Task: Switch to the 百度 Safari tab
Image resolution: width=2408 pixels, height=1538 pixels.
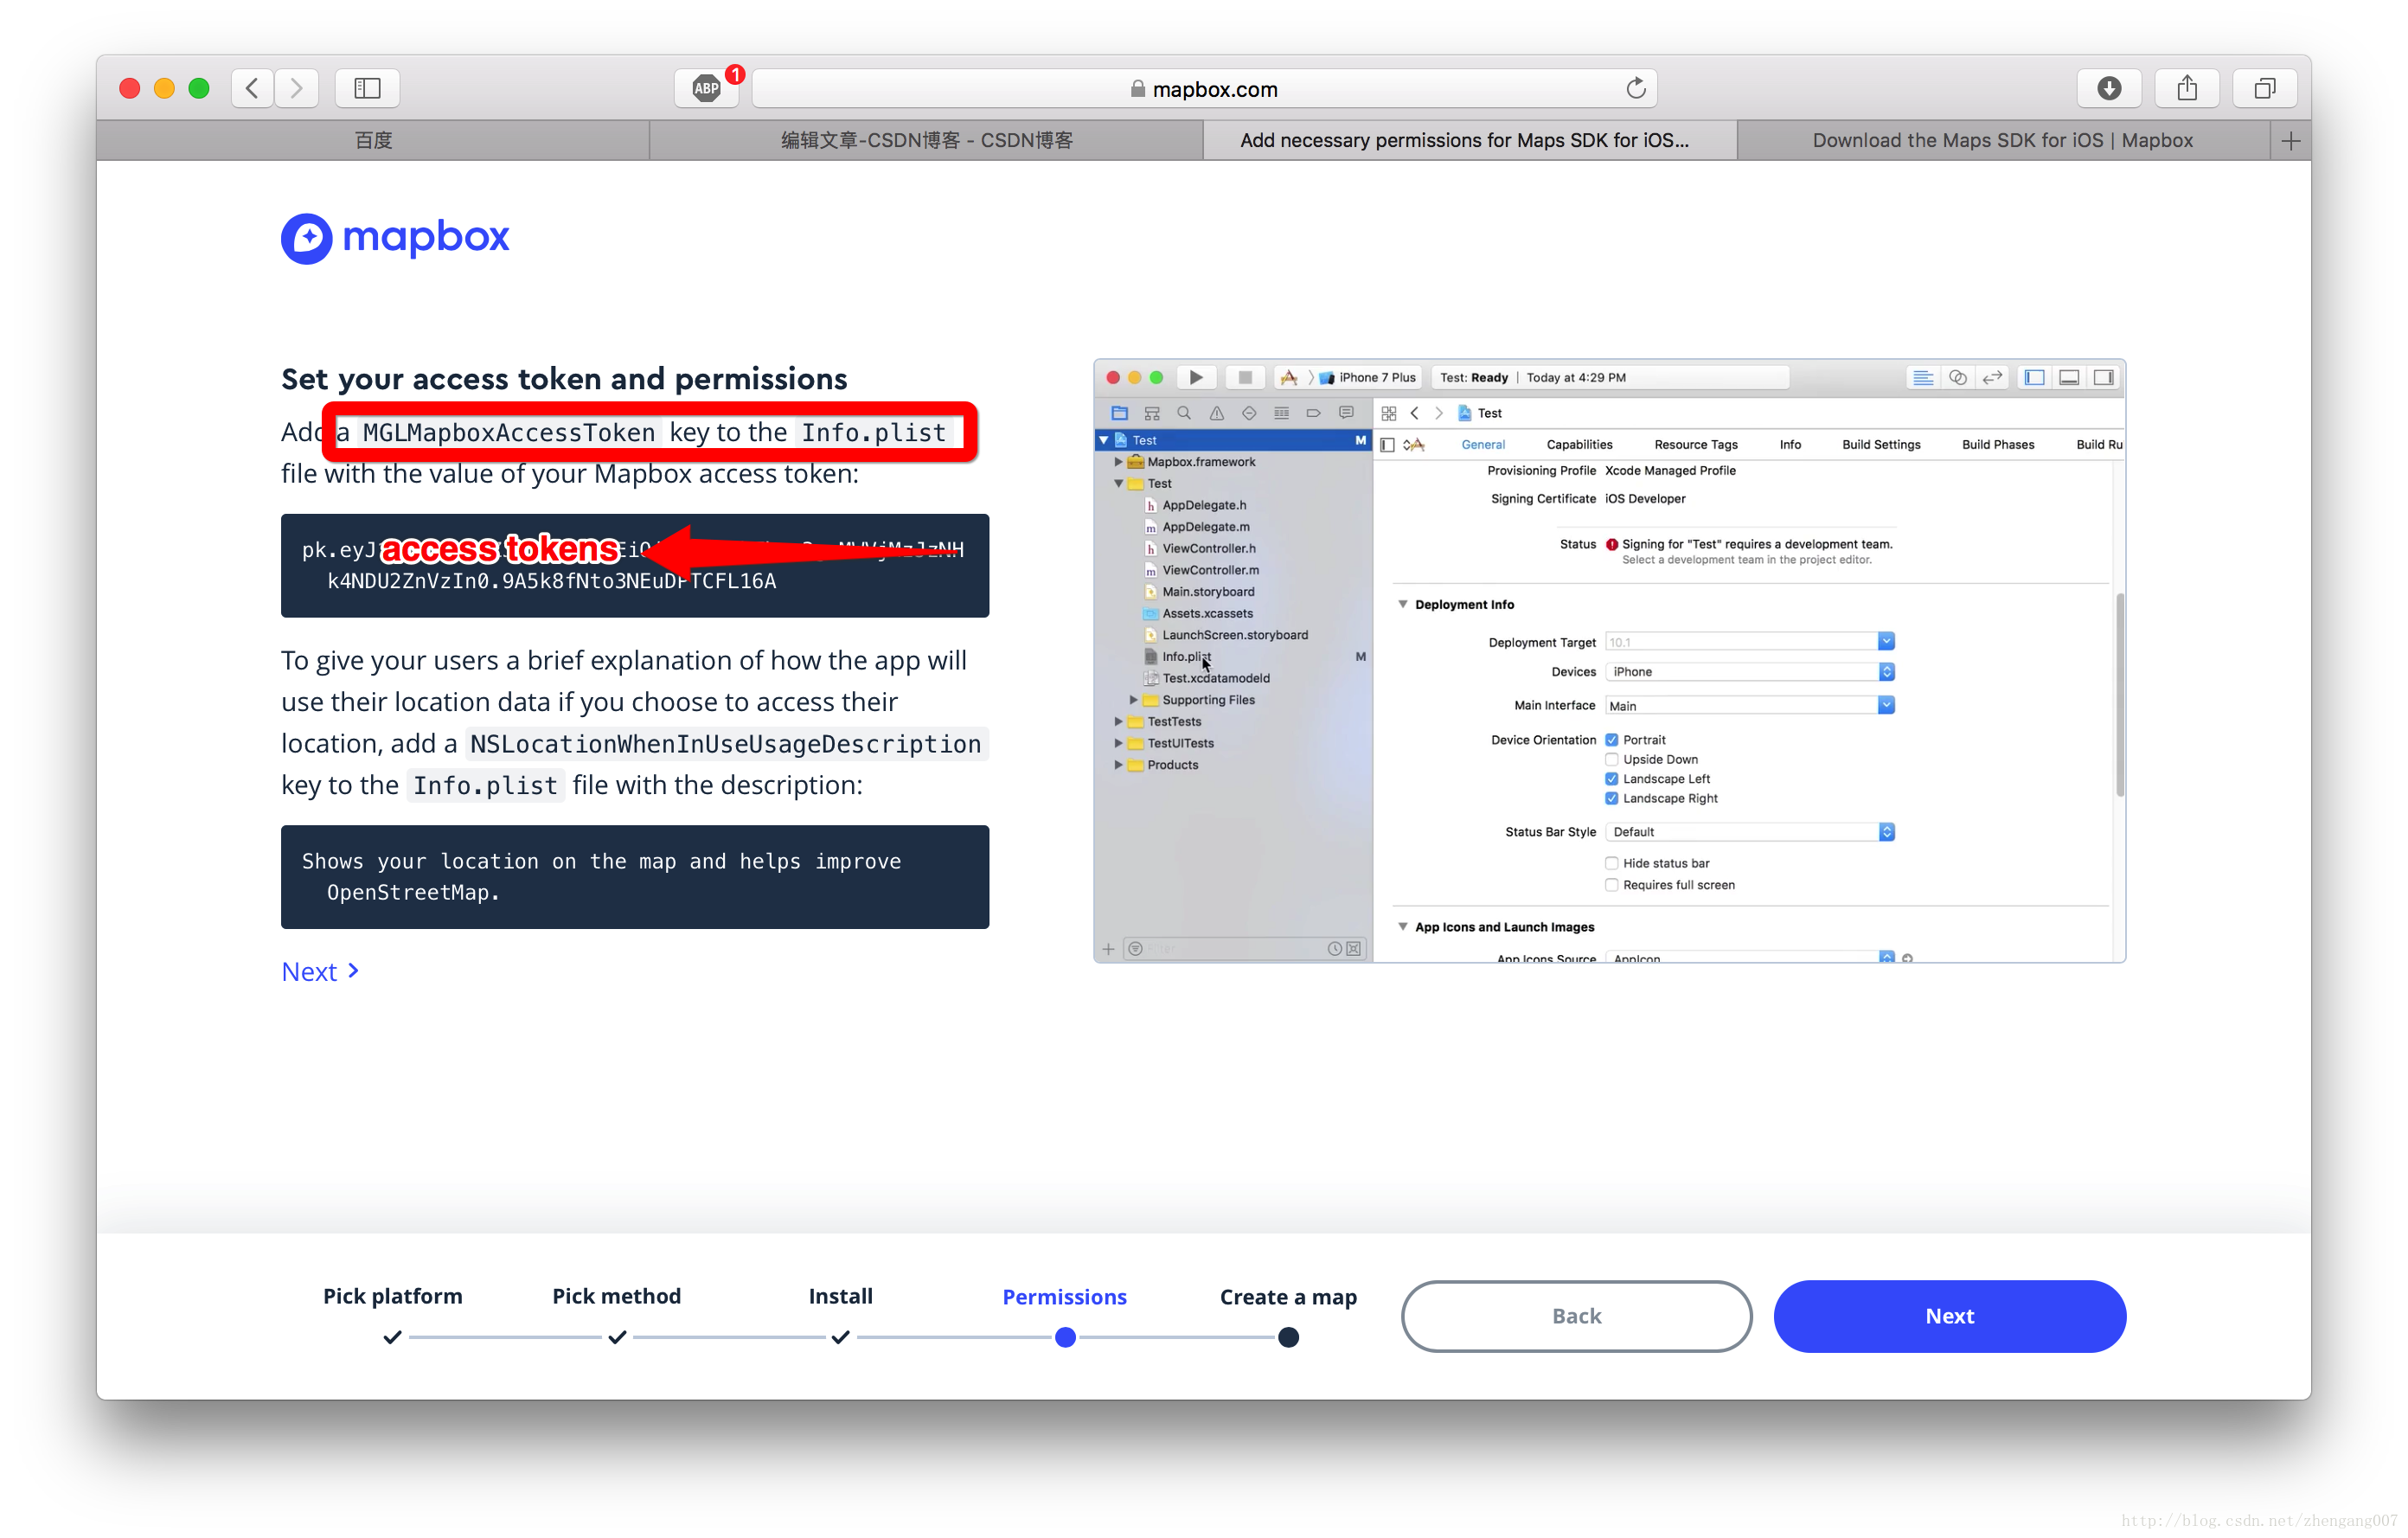Action: coord(373,141)
